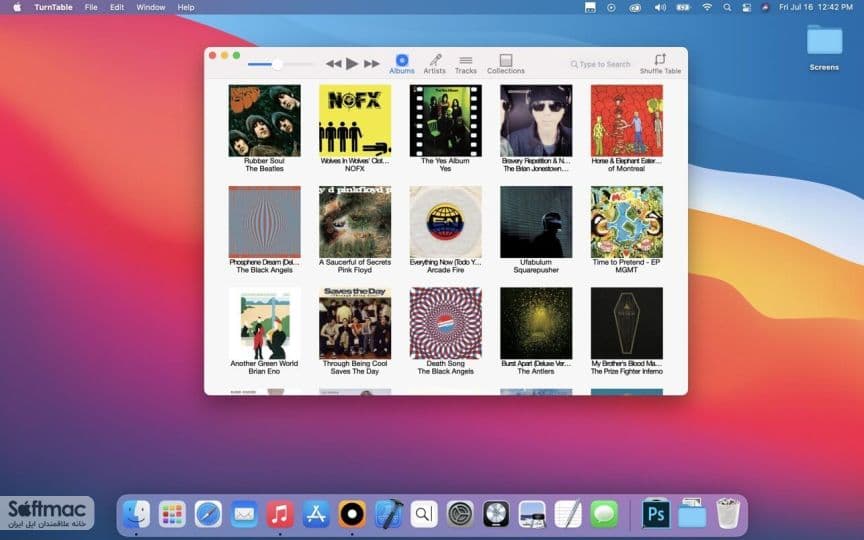Select the Phosphene Dream album cover
Image resolution: width=864 pixels, height=540 pixels.
(264, 222)
